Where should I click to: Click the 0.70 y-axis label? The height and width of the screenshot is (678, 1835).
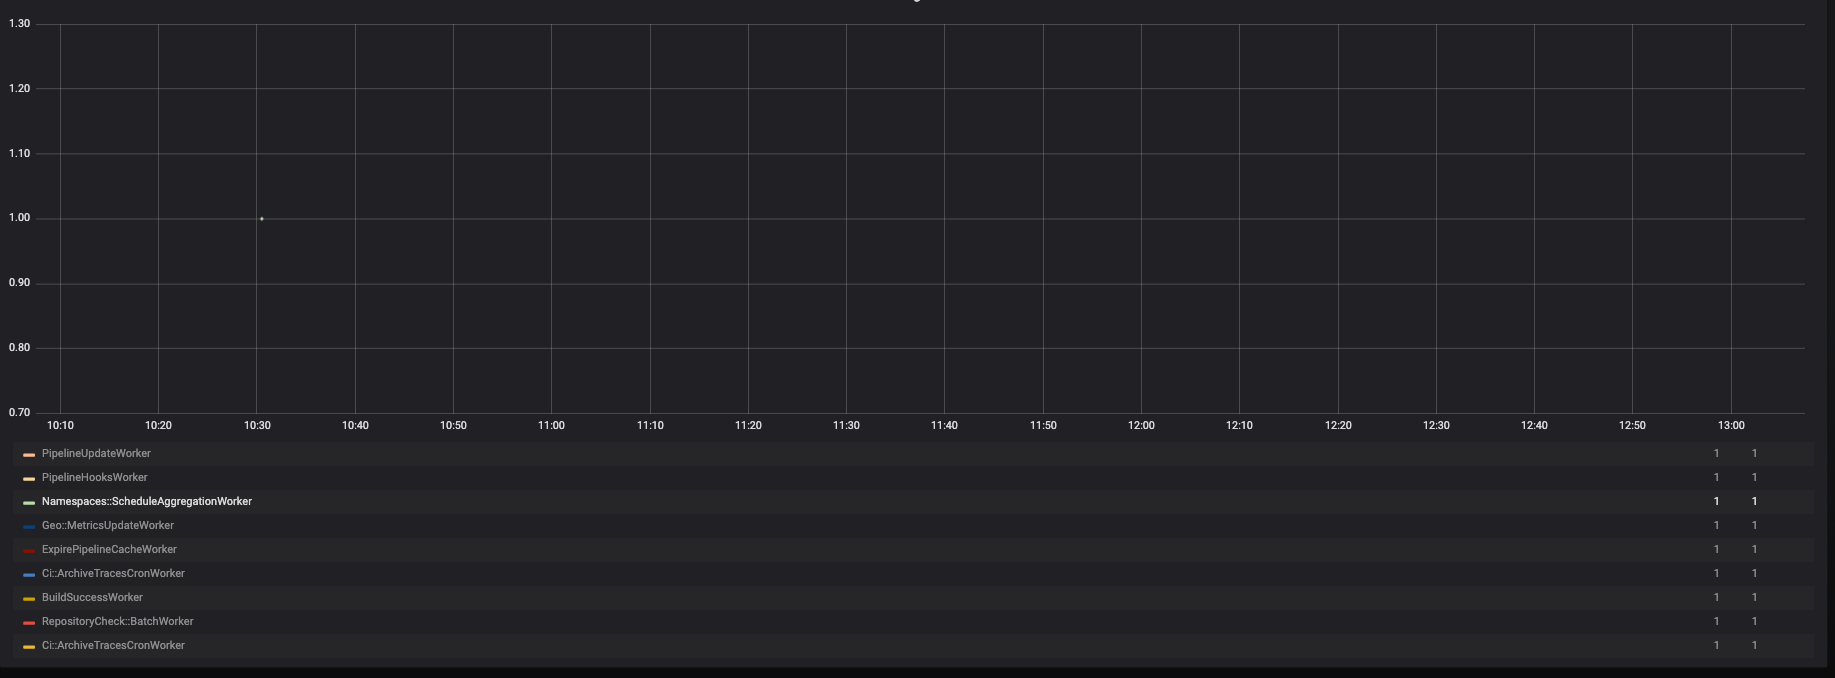[20, 413]
